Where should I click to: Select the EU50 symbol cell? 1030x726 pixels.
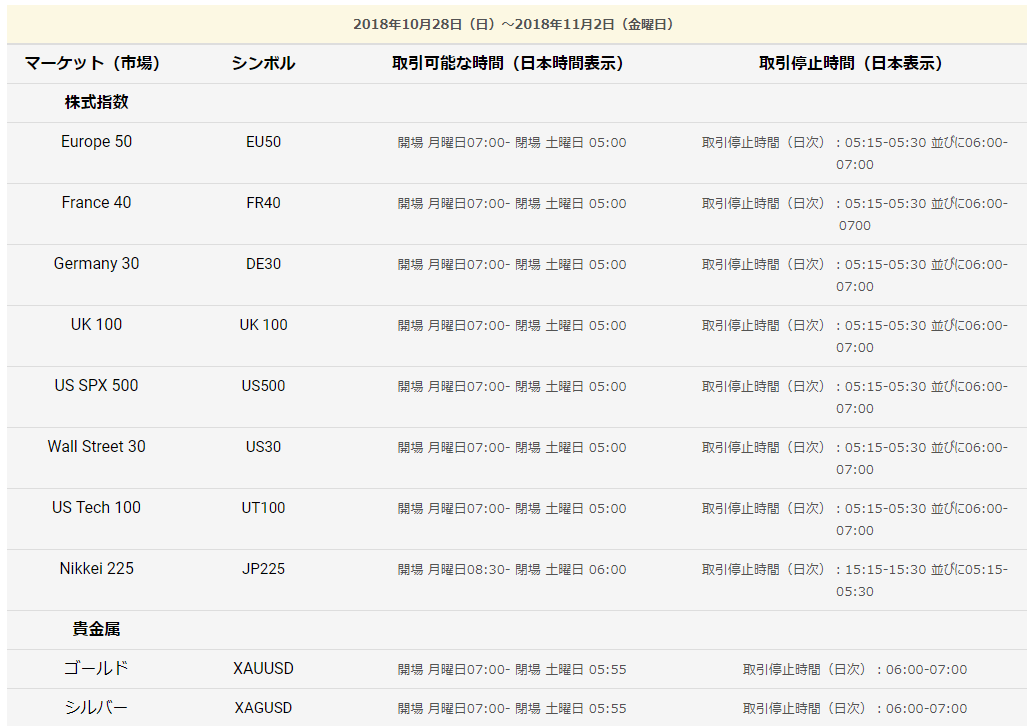tap(263, 142)
